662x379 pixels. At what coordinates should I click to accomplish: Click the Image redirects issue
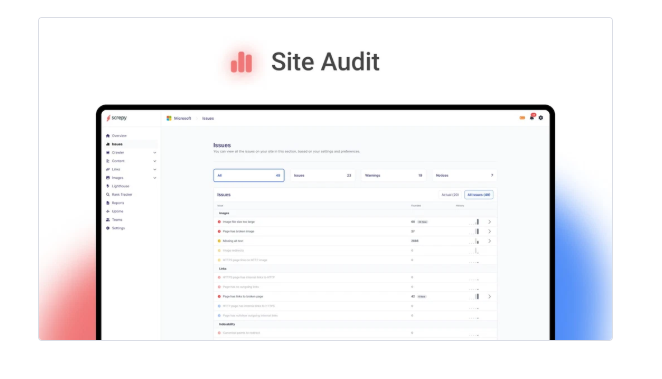233,251
